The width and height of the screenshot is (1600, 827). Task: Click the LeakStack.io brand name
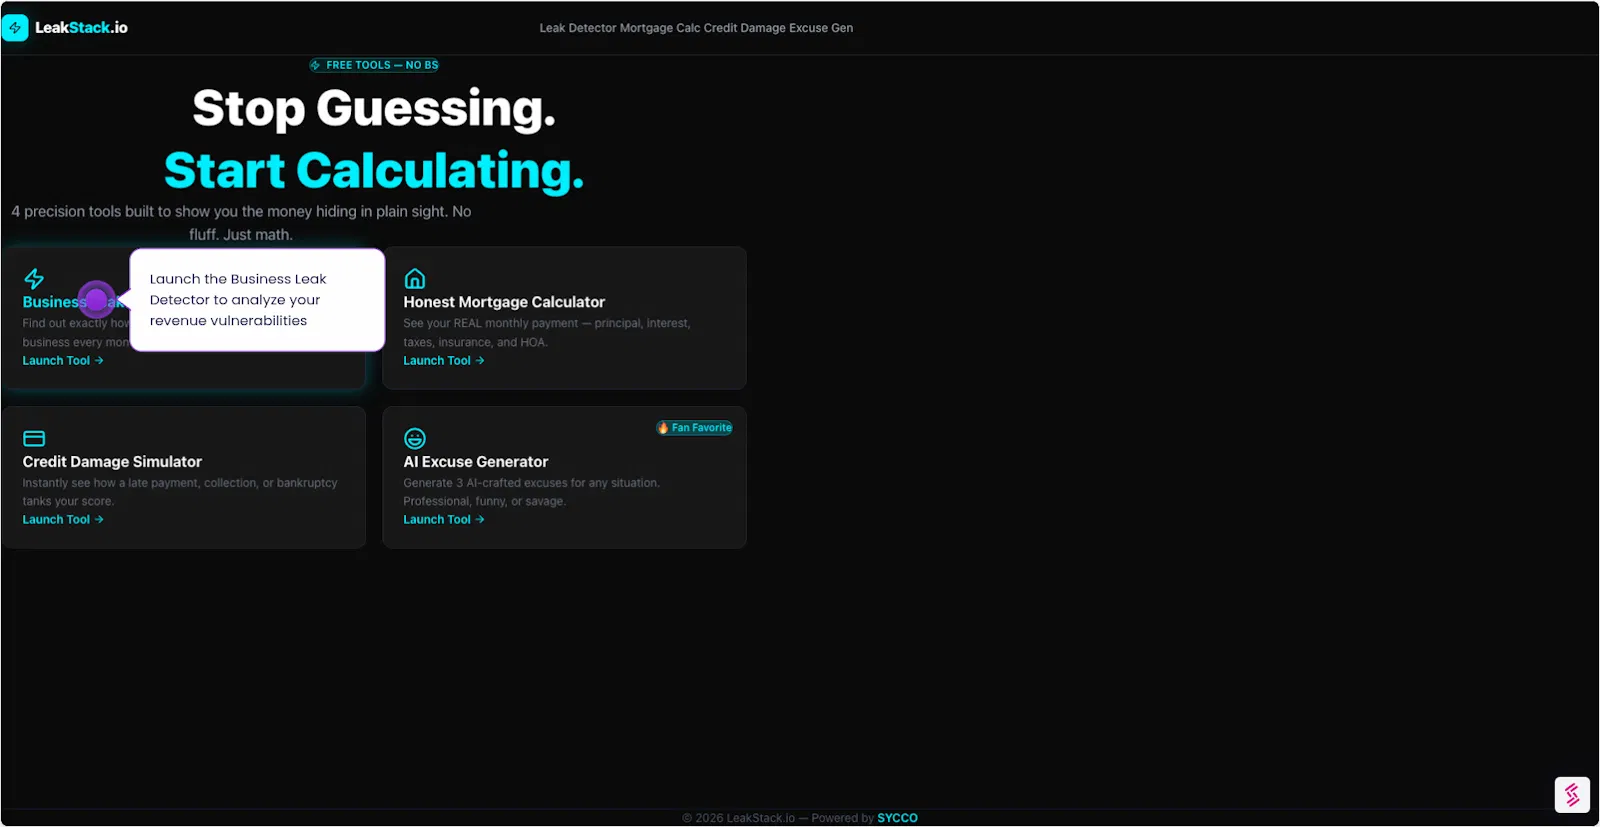click(x=81, y=28)
